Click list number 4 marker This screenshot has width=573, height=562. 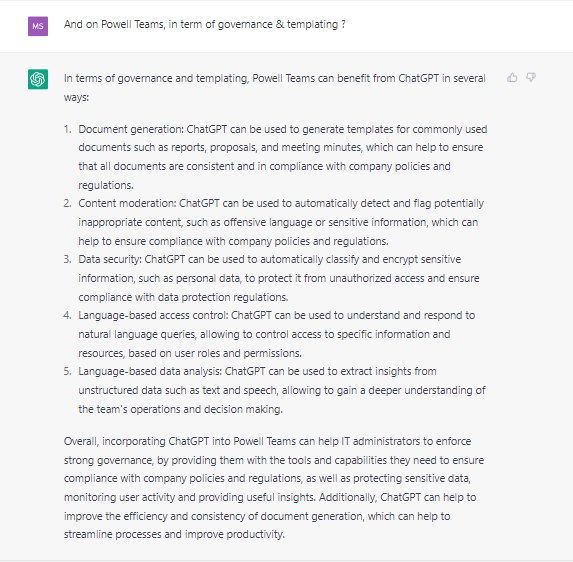[68, 315]
